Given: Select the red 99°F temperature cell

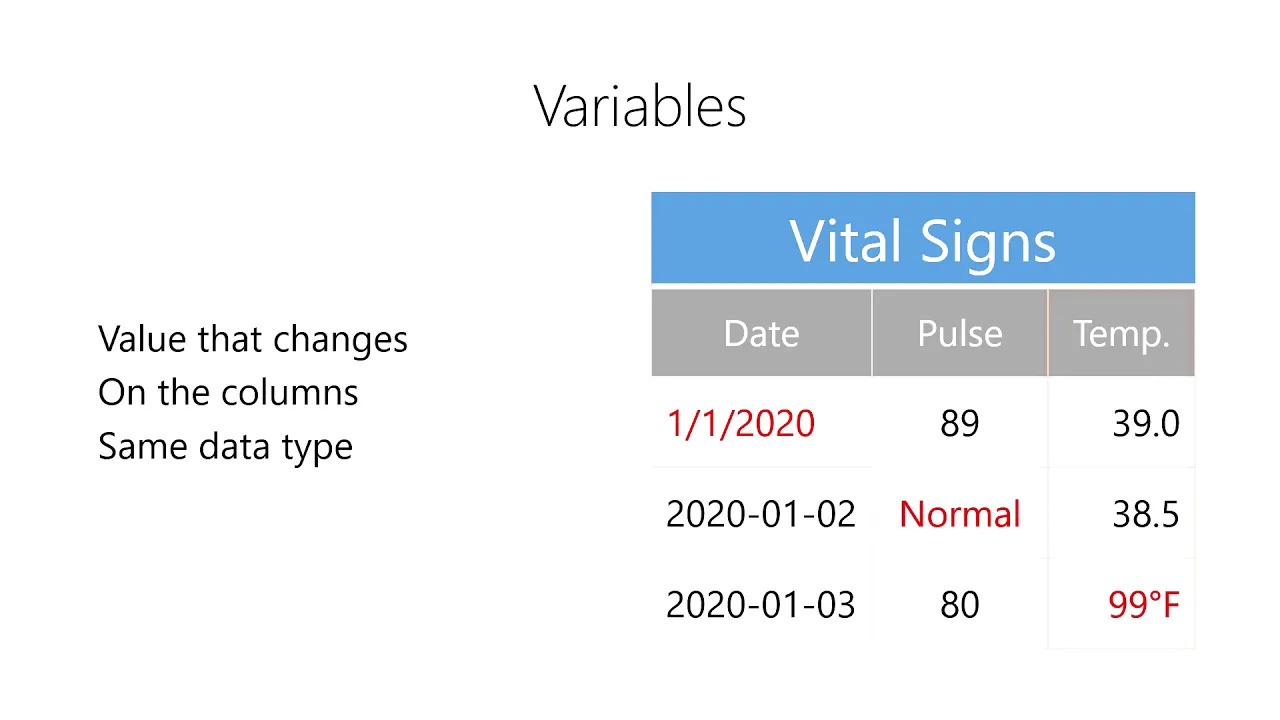Looking at the screenshot, I should 1144,605.
